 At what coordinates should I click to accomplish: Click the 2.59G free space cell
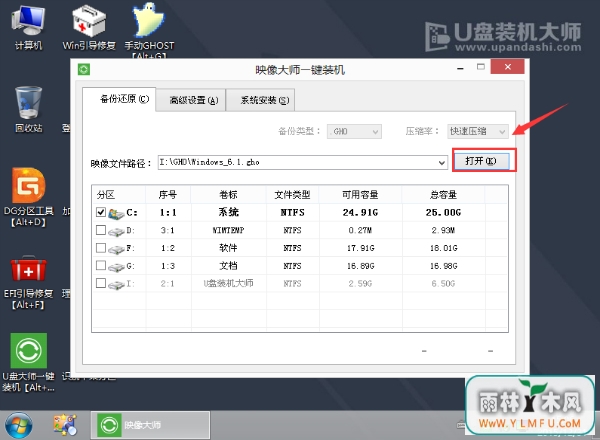pos(360,284)
